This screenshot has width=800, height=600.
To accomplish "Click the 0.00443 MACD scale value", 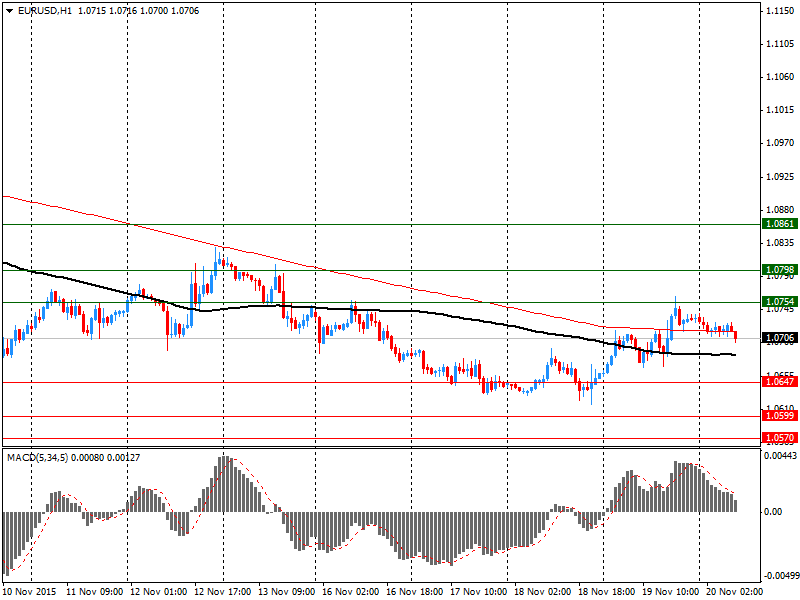I will tap(780, 456).
